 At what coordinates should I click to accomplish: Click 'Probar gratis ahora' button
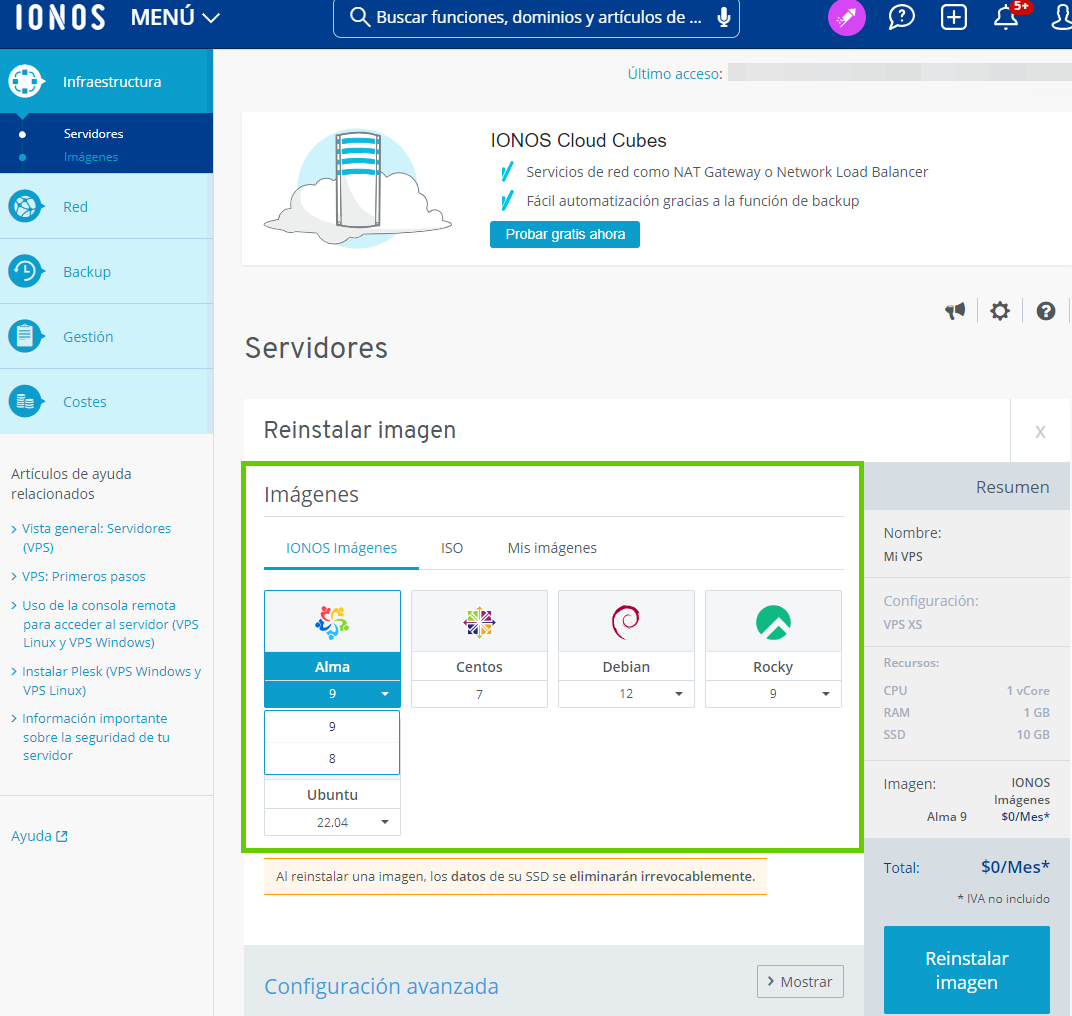pyautogui.click(x=565, y=235)
